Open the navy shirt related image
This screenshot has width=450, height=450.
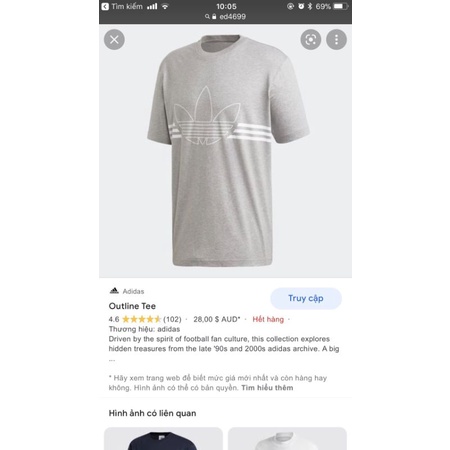click(163, 439)
